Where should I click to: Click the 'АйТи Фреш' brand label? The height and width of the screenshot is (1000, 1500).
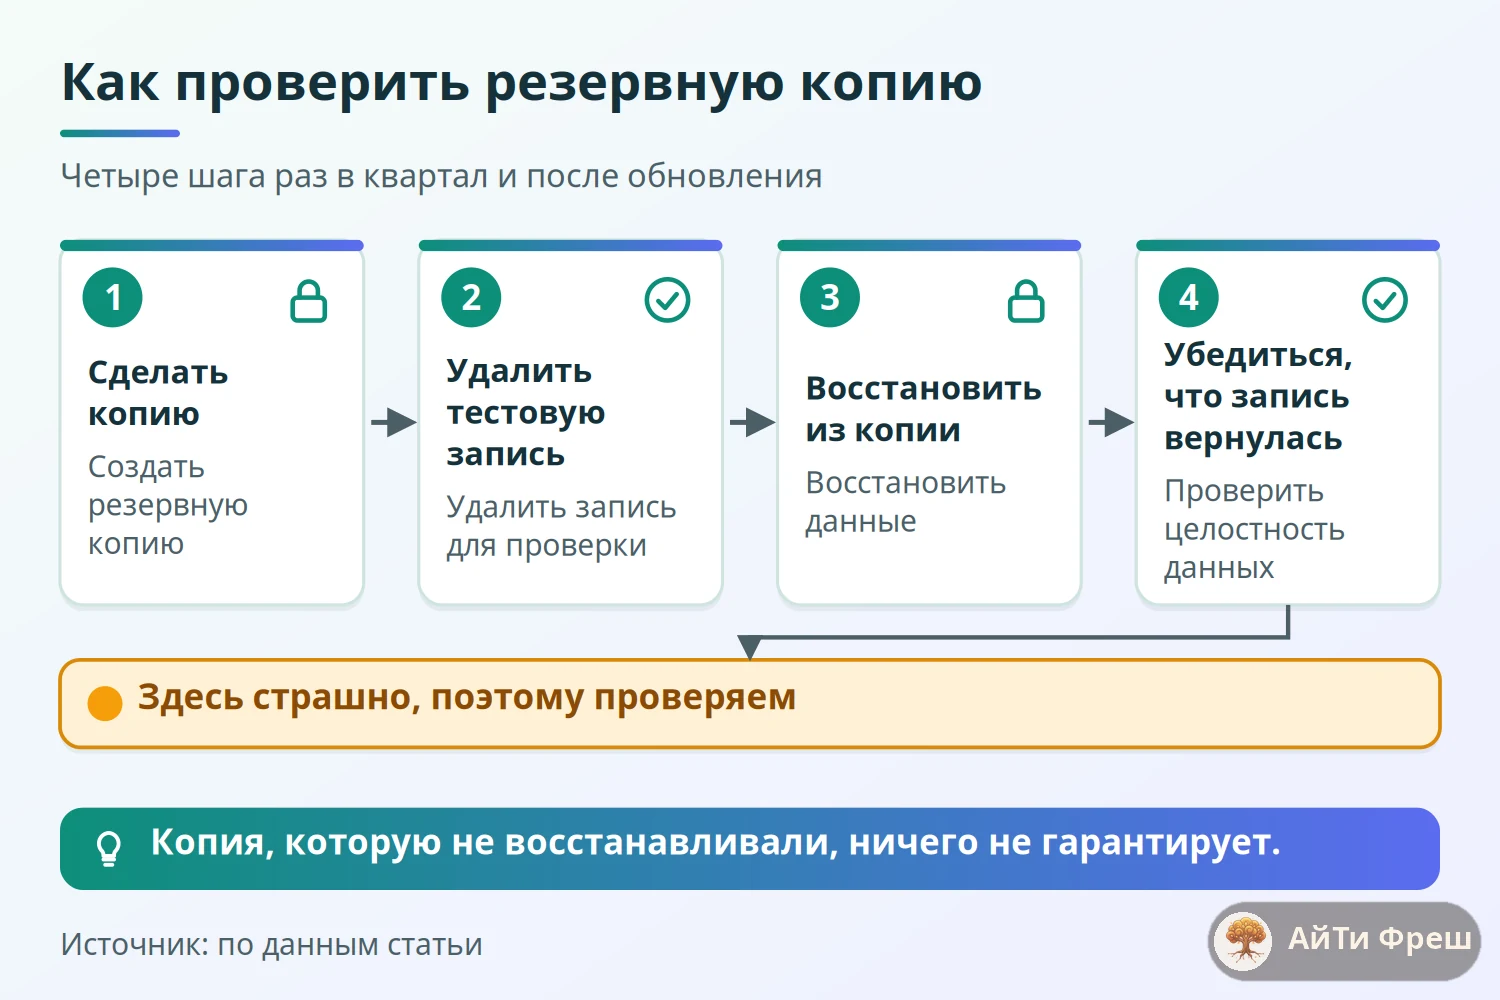point(1379,938)
